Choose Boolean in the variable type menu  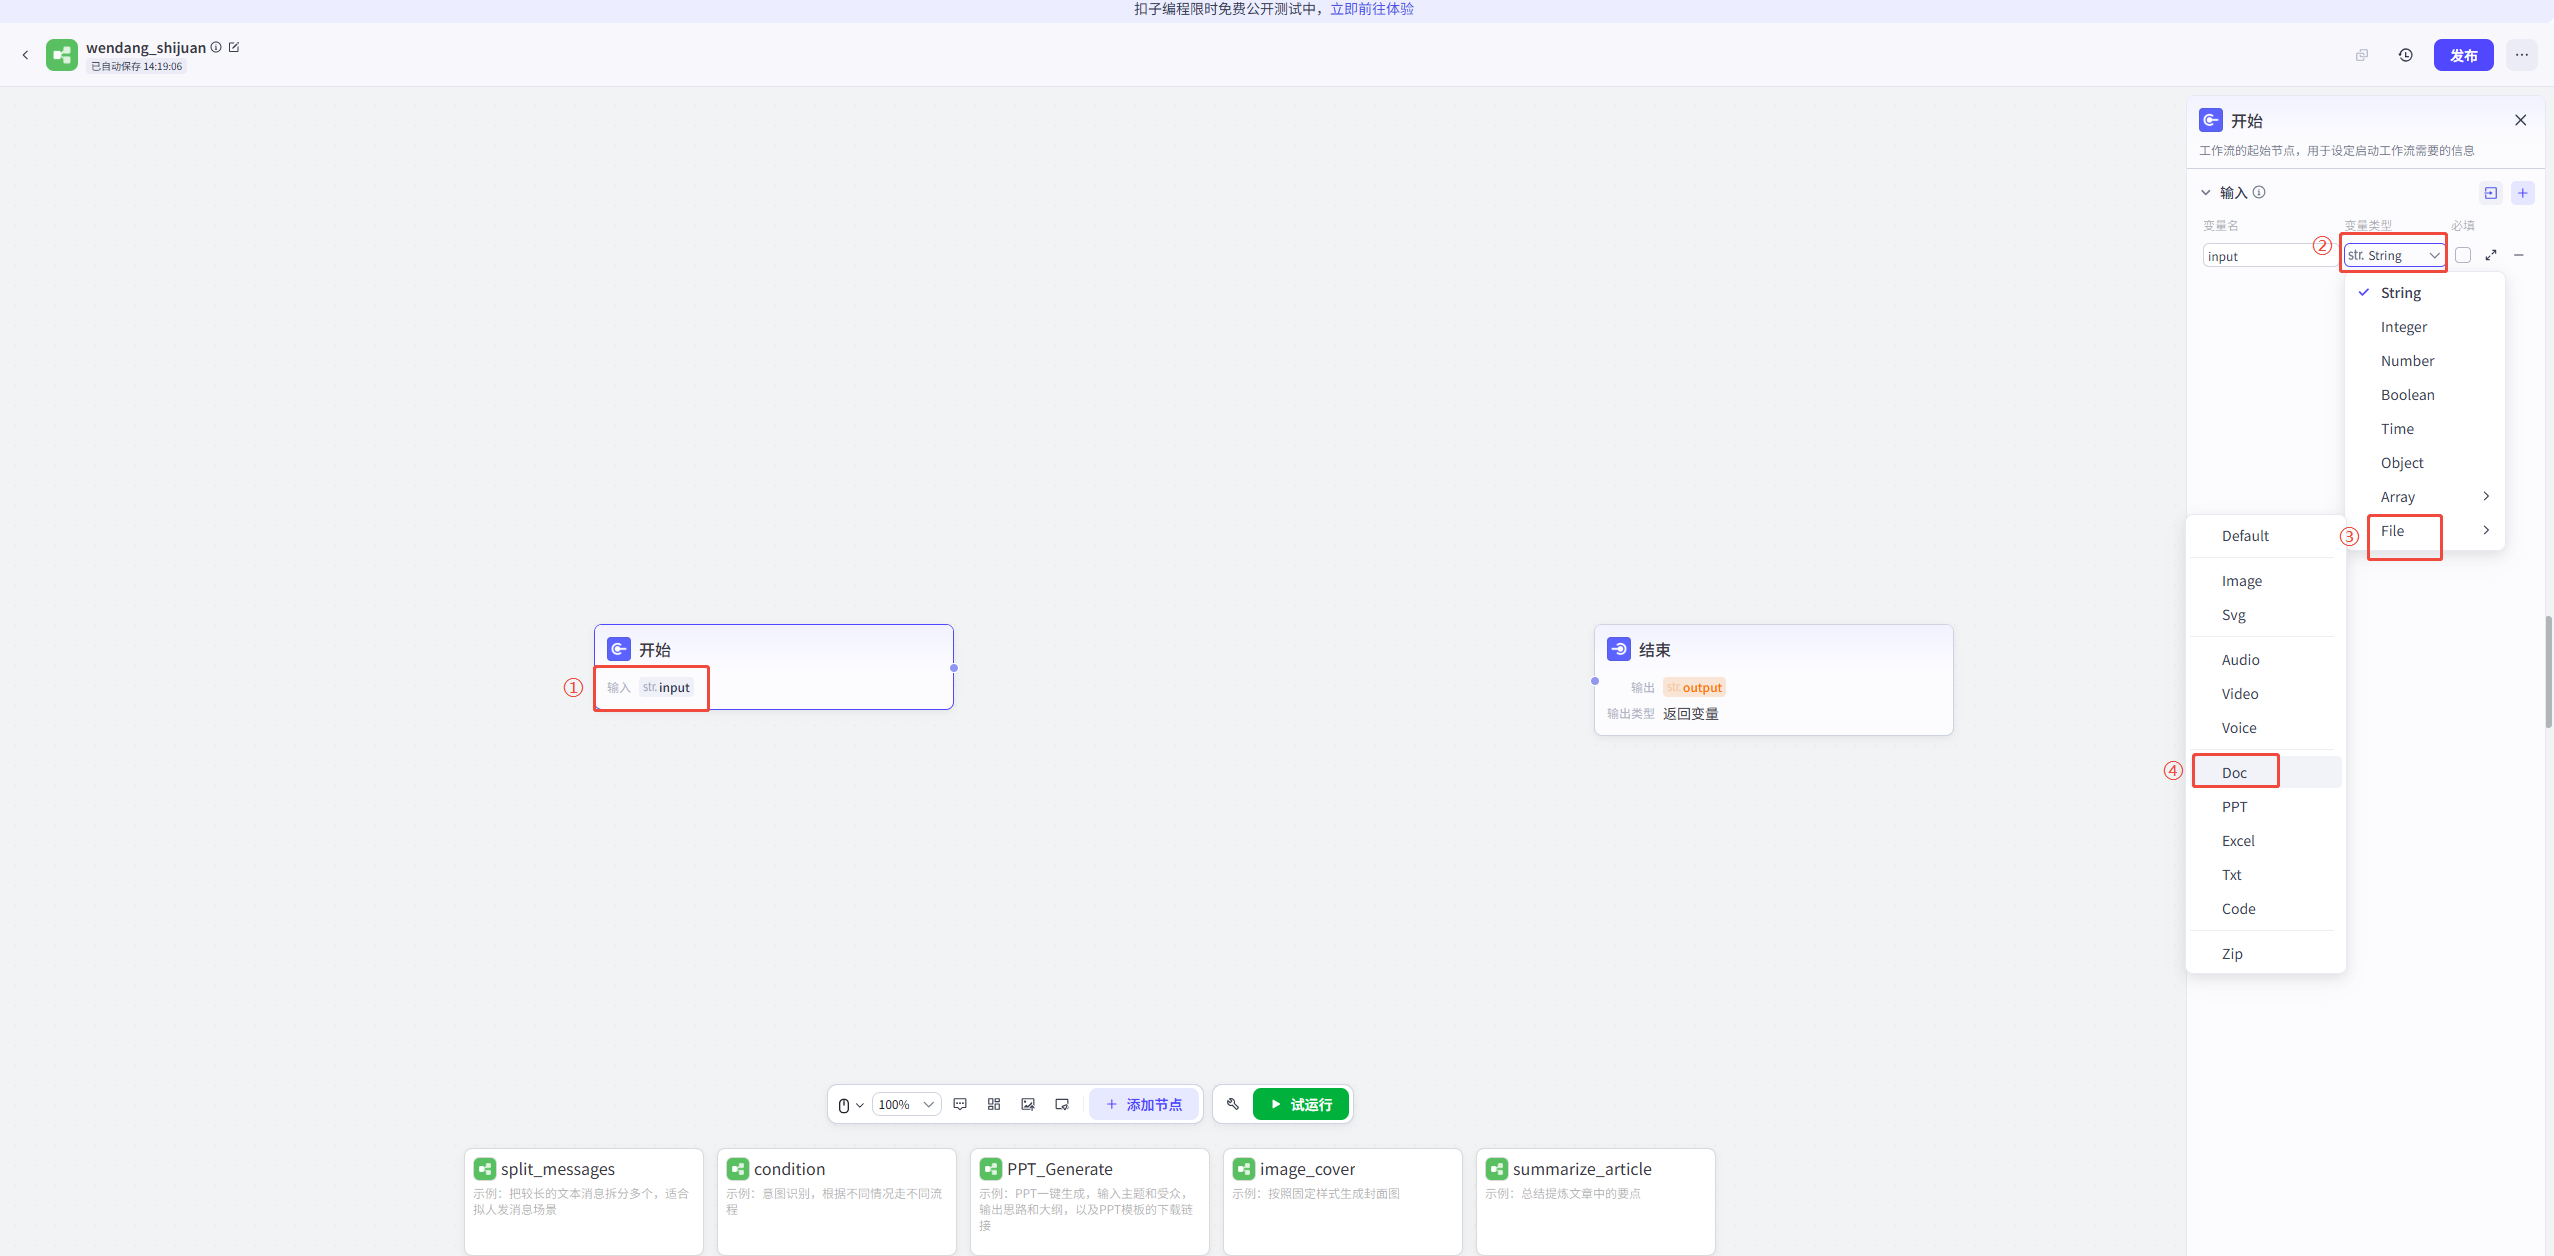2408,395
